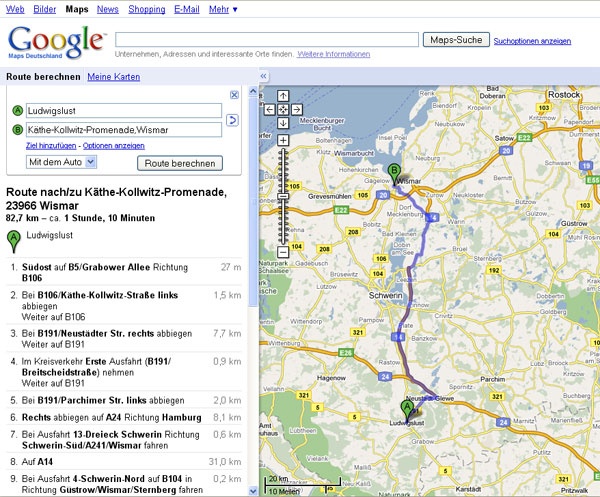Select step 6 'Rechts abbiegen auf A24'
Screen dimensions: 600x497
124,417
